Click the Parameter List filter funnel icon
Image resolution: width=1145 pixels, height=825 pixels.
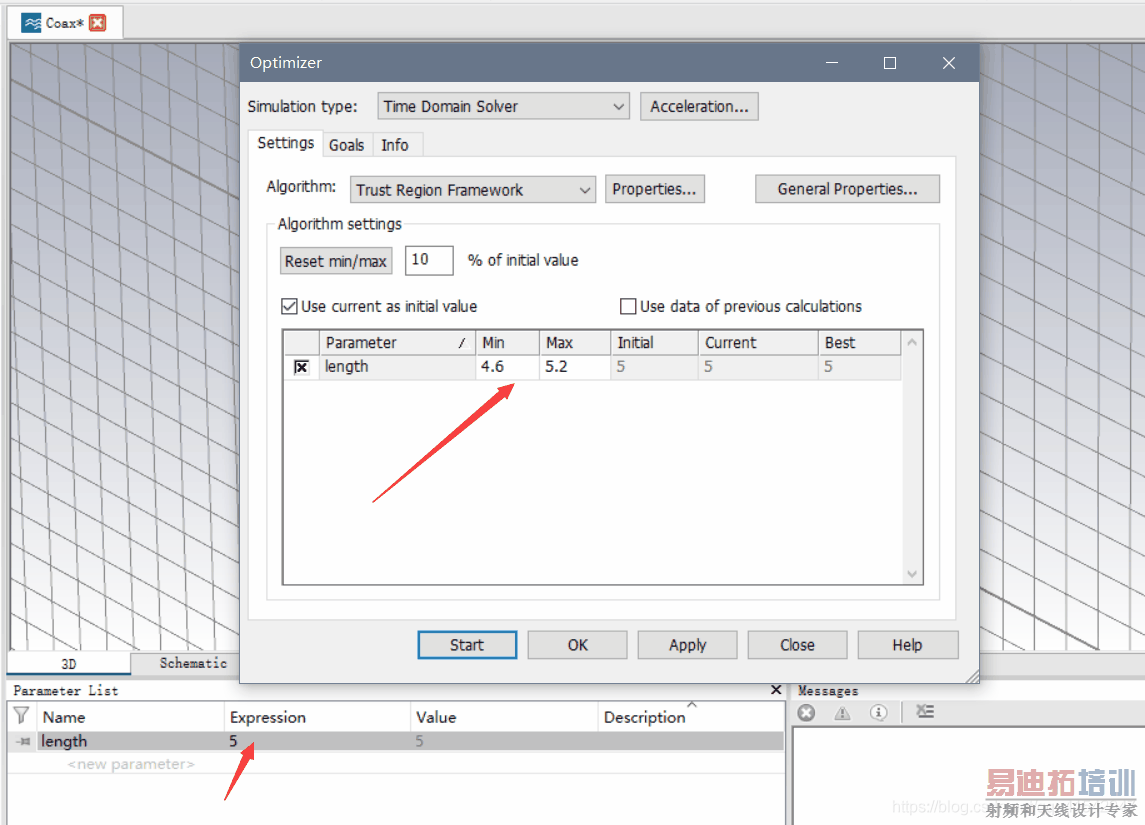[x=21, y=715]
